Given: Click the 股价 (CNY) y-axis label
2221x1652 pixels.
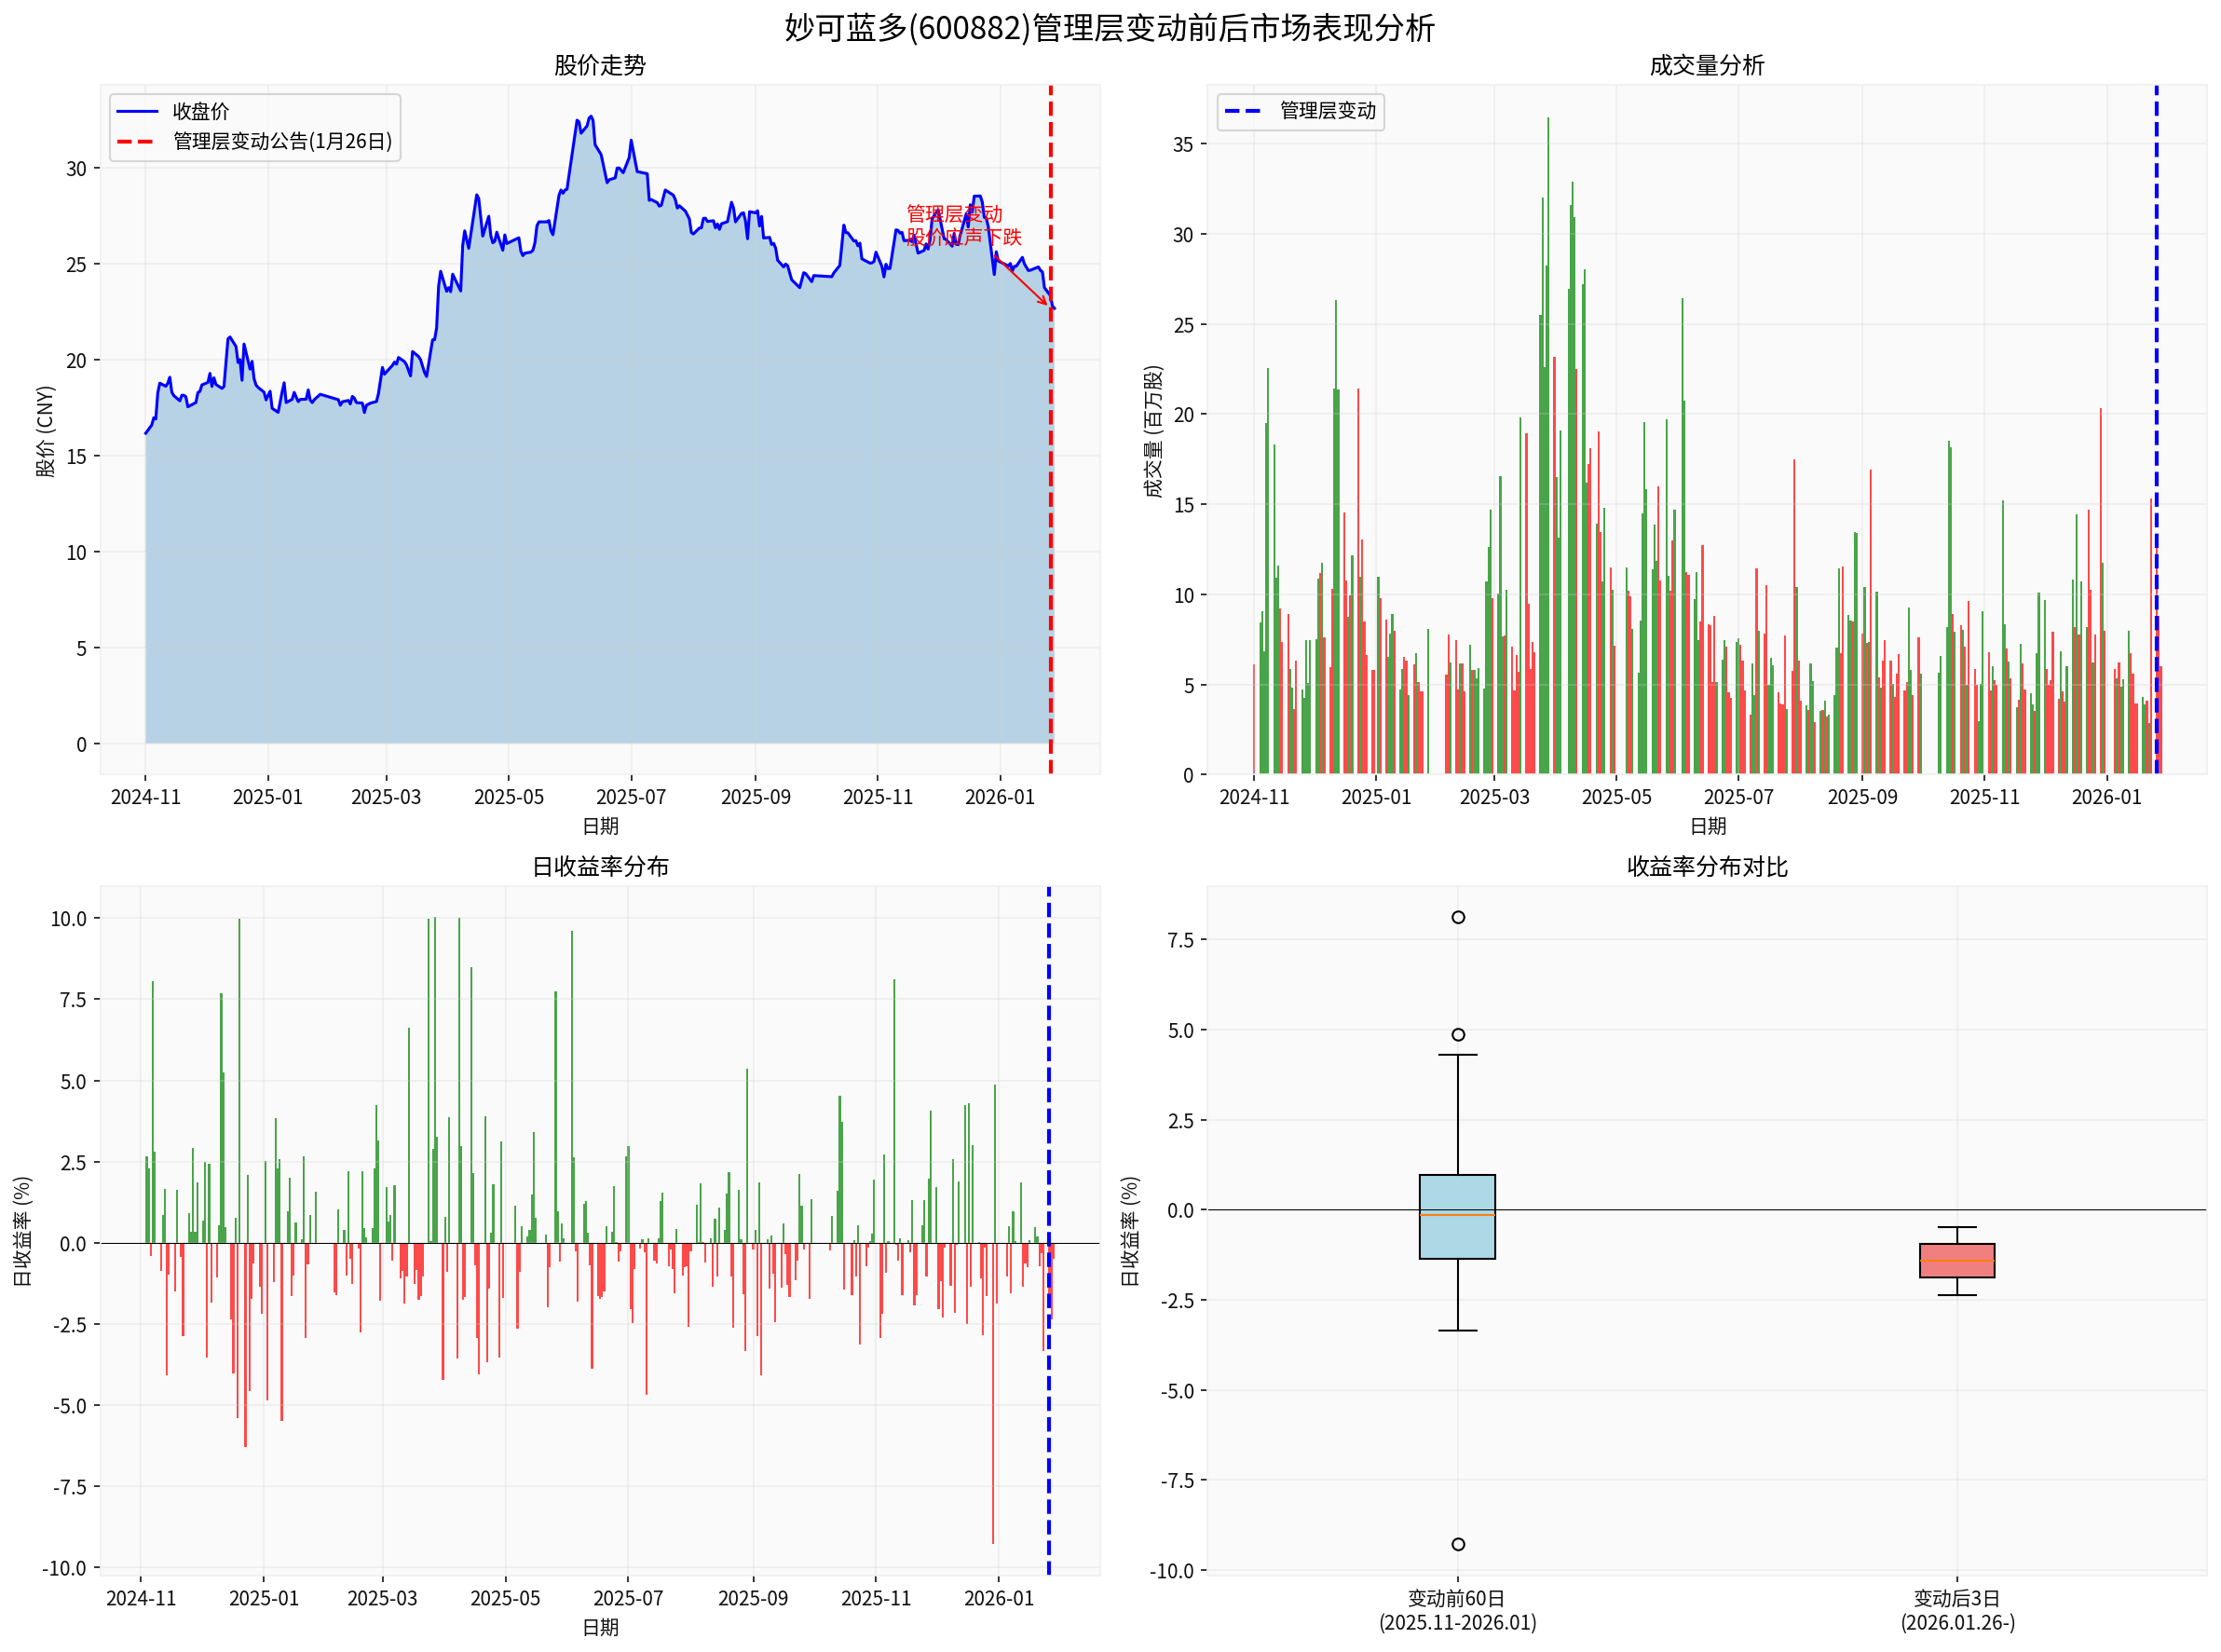Looking at the screenshot, I should point(45,431).
